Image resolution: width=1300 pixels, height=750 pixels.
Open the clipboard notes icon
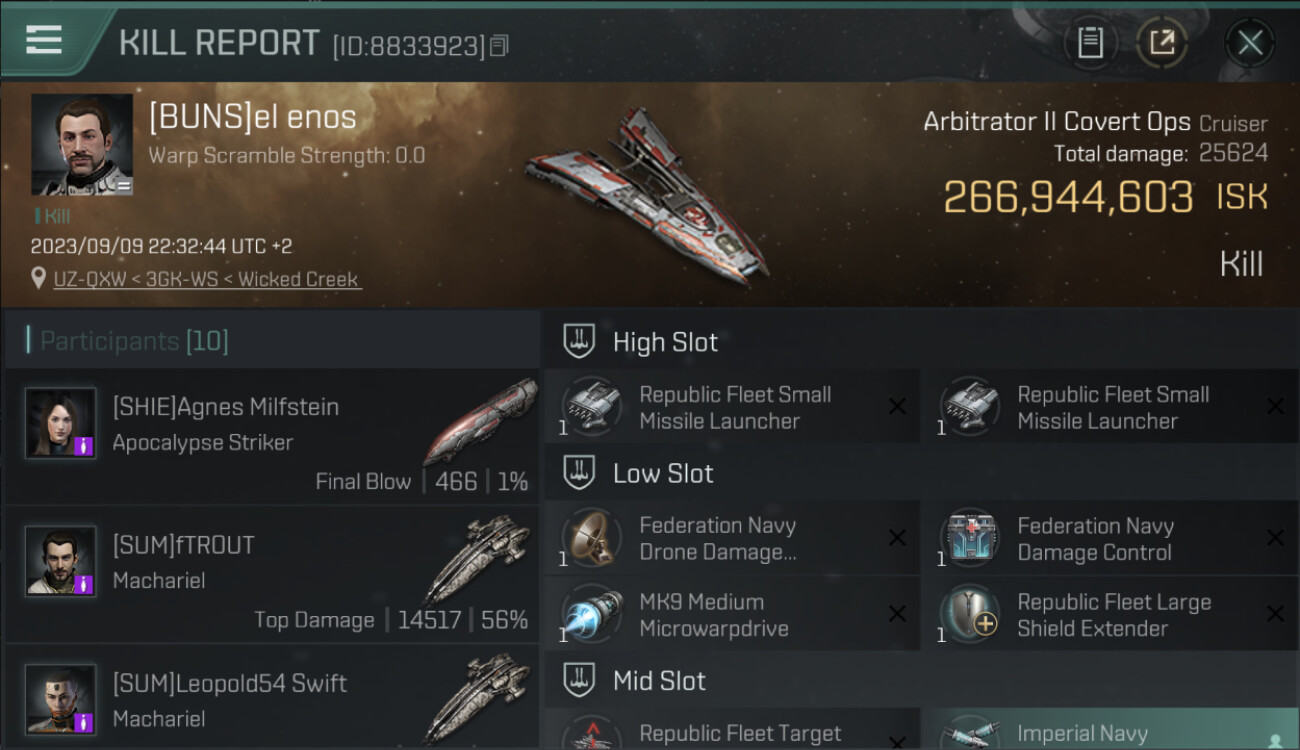(x=1091, y=43)
